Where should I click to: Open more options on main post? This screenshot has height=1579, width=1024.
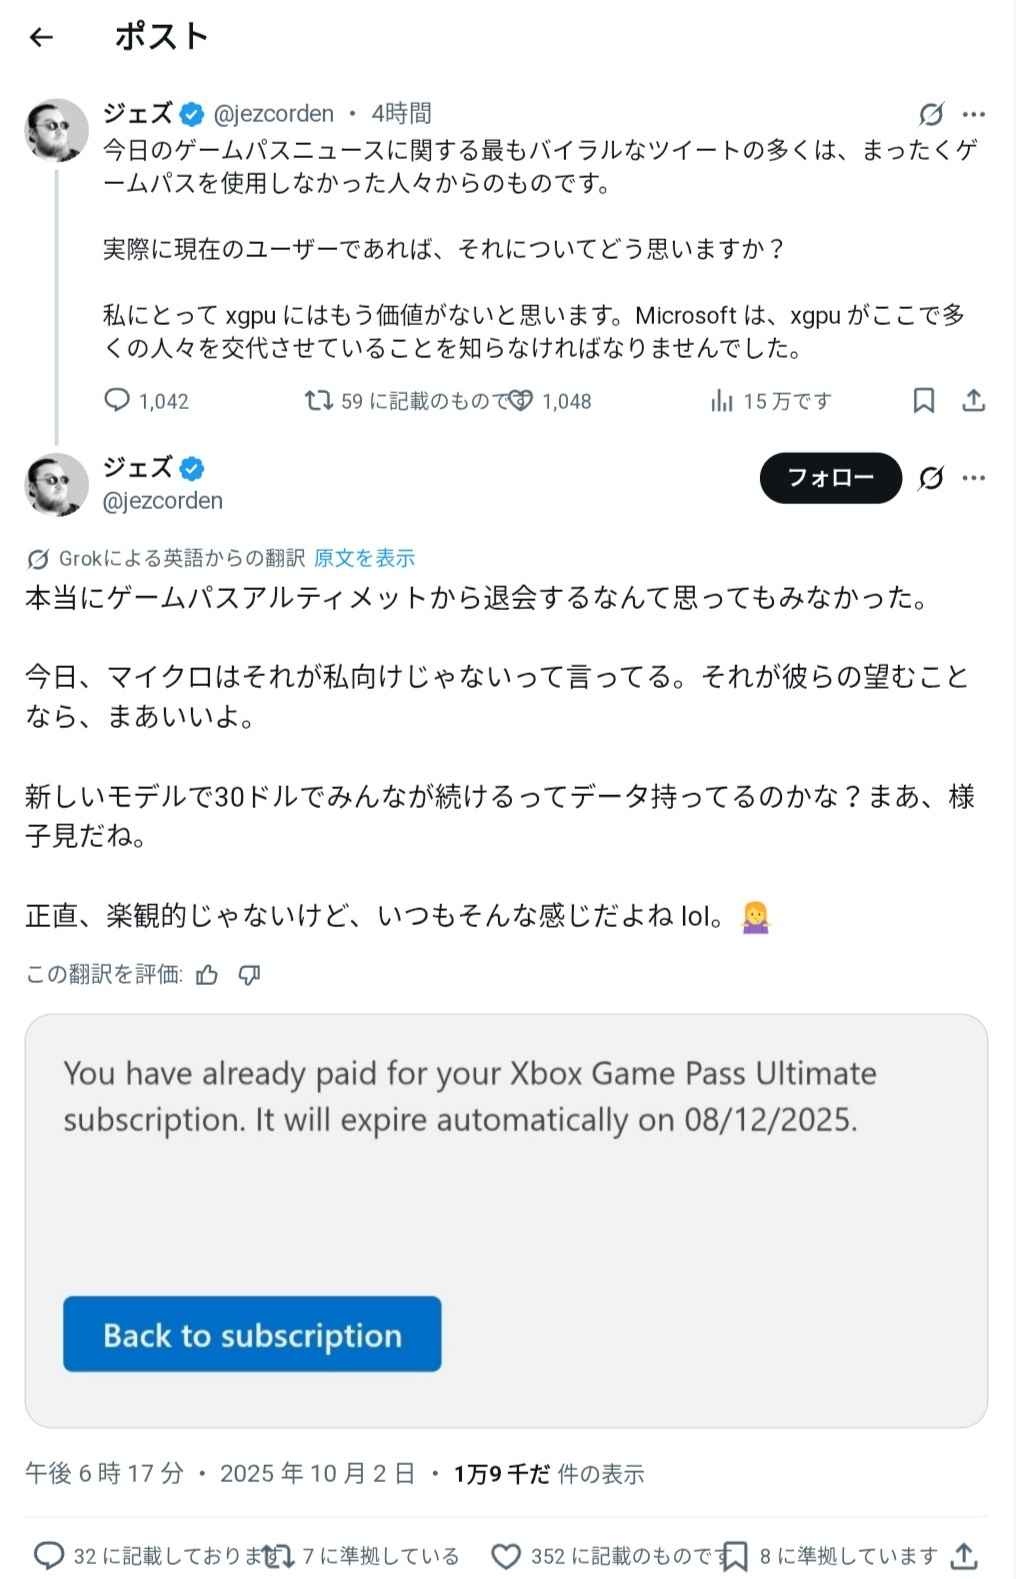point(974,478)
